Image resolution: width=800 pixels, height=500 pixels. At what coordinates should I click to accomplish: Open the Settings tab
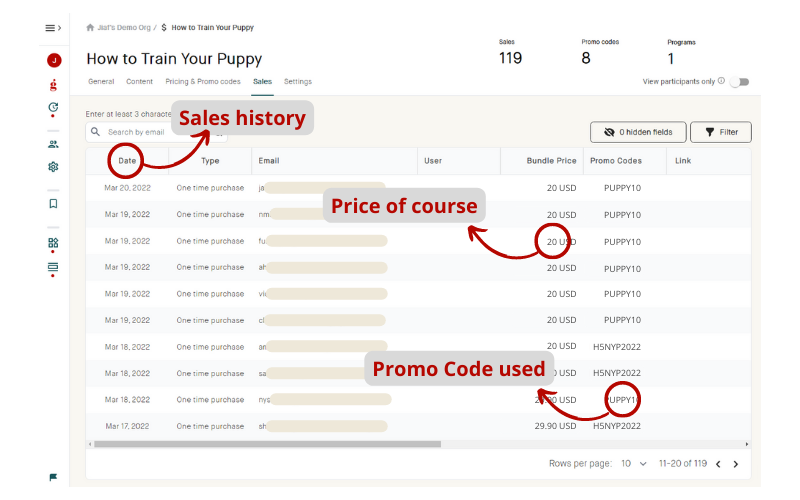297,82
